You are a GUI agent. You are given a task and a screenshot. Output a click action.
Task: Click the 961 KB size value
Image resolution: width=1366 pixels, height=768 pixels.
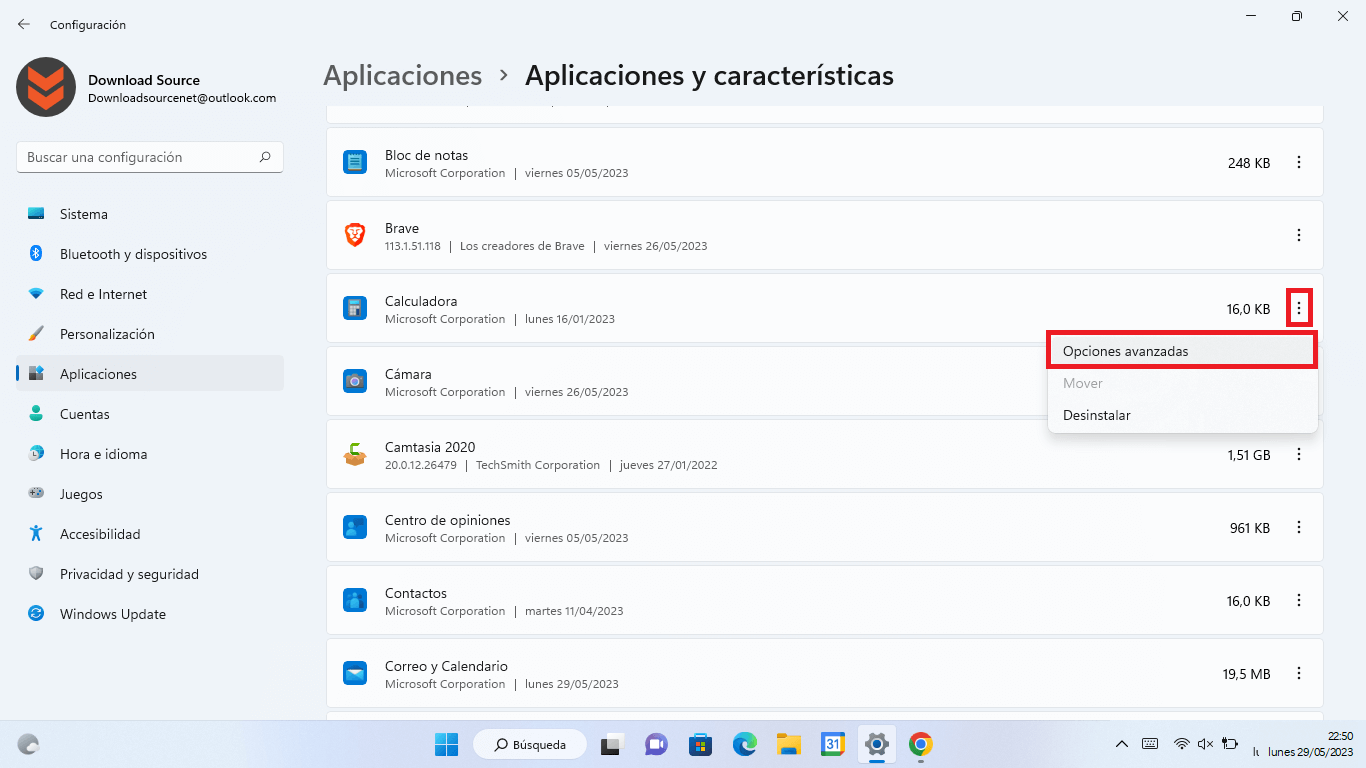coord(1250,528)
